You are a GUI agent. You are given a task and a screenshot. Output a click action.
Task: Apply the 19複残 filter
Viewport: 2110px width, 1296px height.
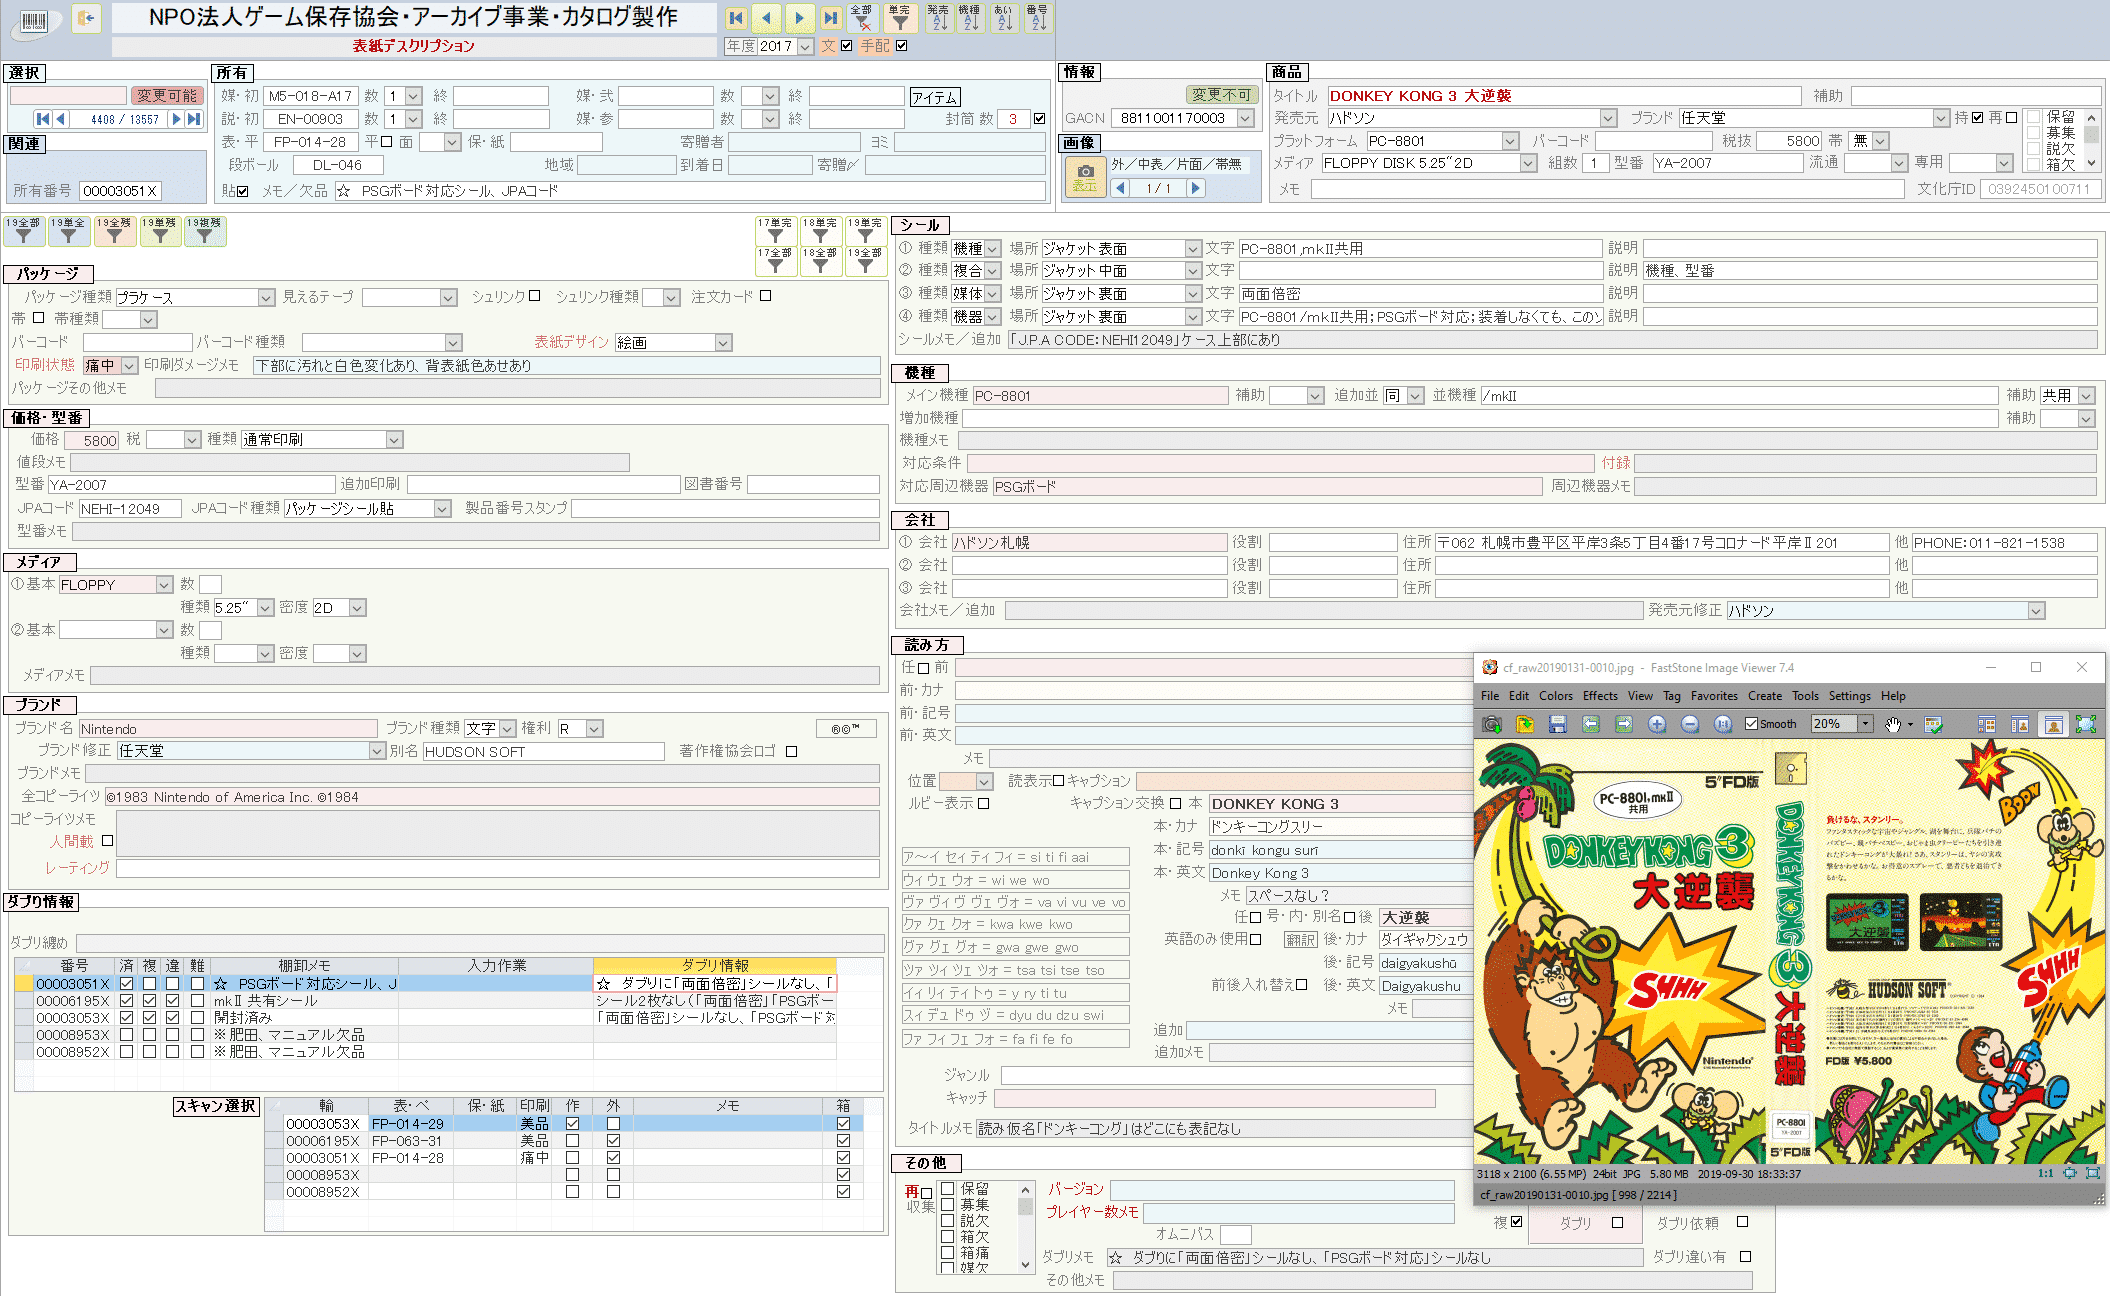point(205,231)
